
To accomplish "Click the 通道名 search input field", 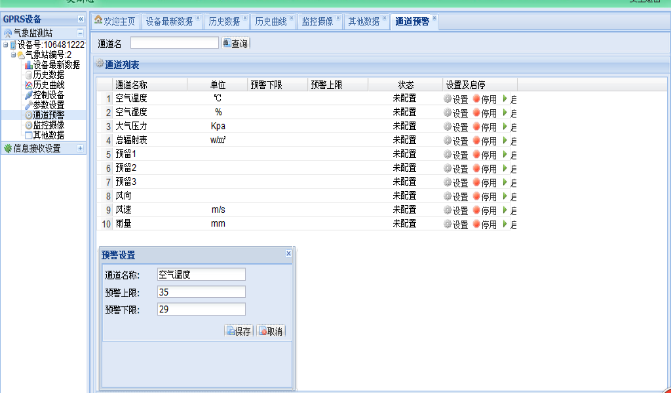I will pos(174,43).
